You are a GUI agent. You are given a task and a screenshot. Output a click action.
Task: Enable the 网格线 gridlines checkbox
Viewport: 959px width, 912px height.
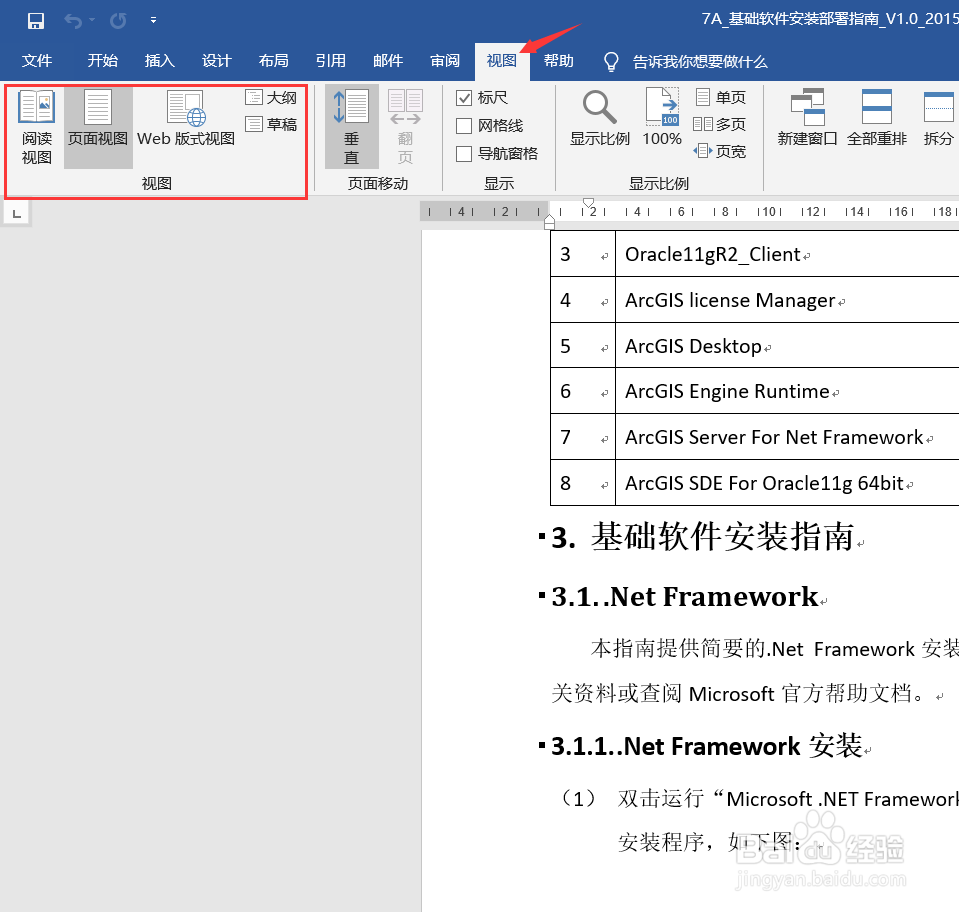(x=464, y=126)
